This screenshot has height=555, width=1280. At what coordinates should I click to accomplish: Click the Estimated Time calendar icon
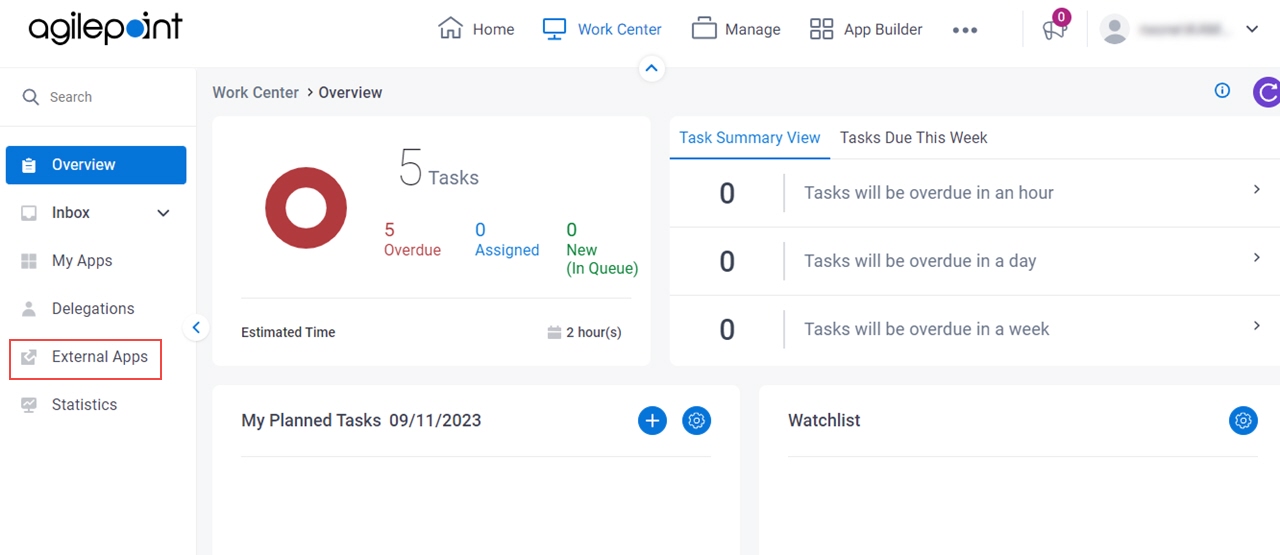point(554,332)
